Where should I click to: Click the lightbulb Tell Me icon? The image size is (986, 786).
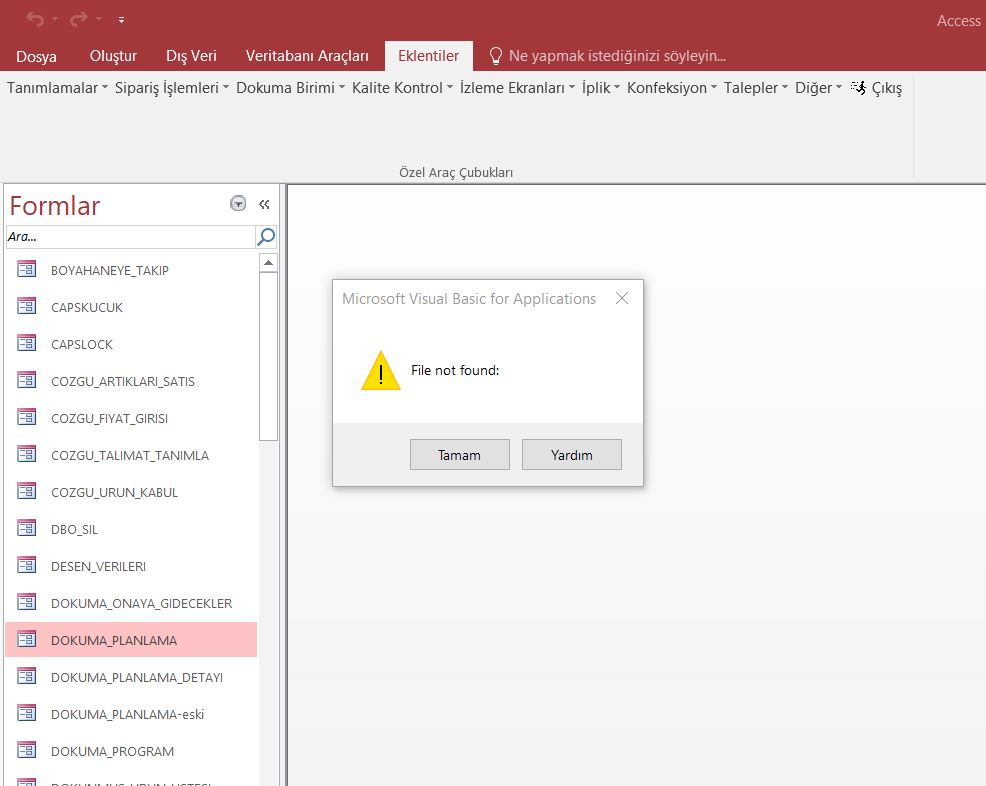pos(495,56)
